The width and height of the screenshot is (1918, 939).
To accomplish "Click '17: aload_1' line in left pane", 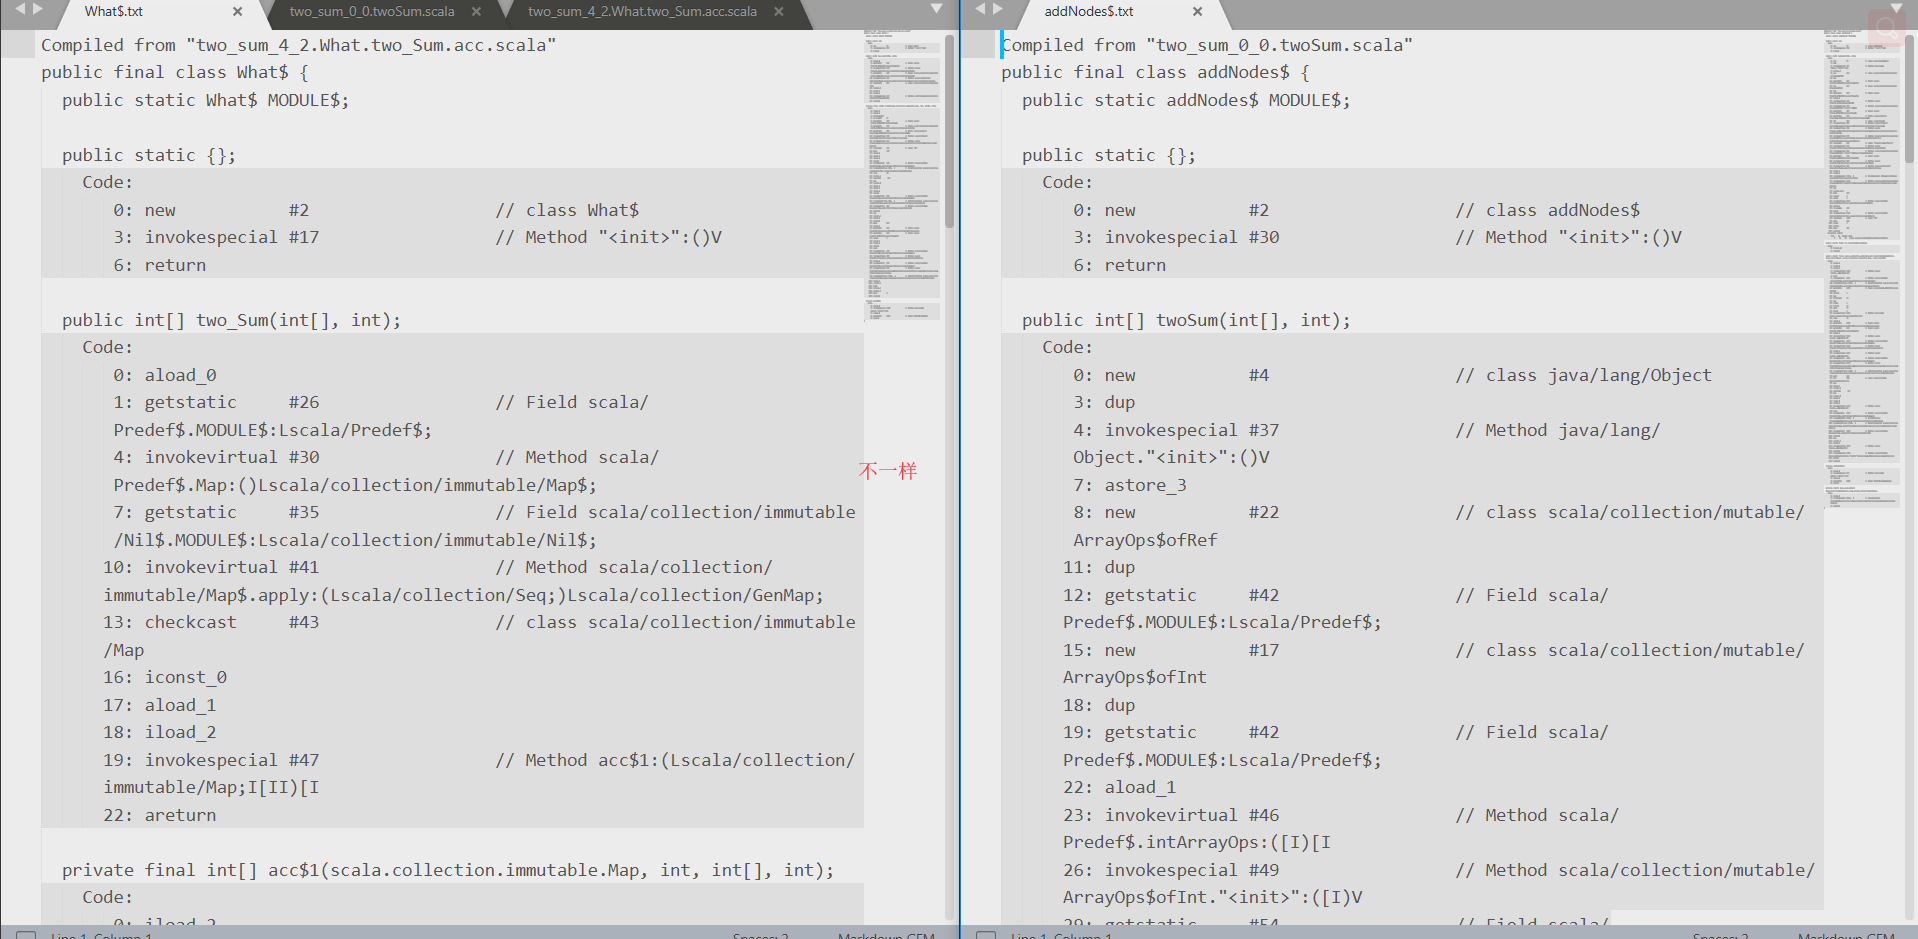I will [x=160, y=705].
